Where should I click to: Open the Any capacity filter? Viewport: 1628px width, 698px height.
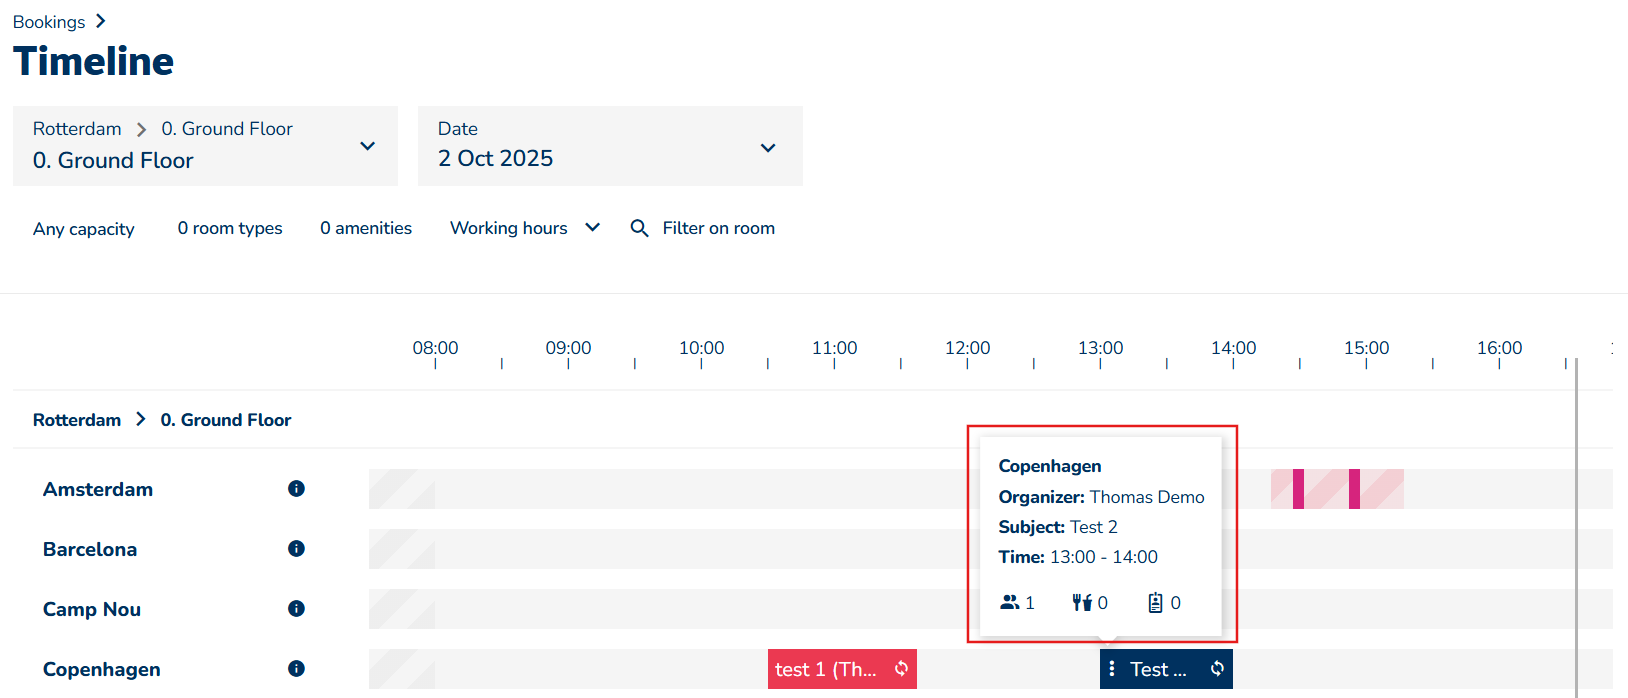(x=84, y=229)
